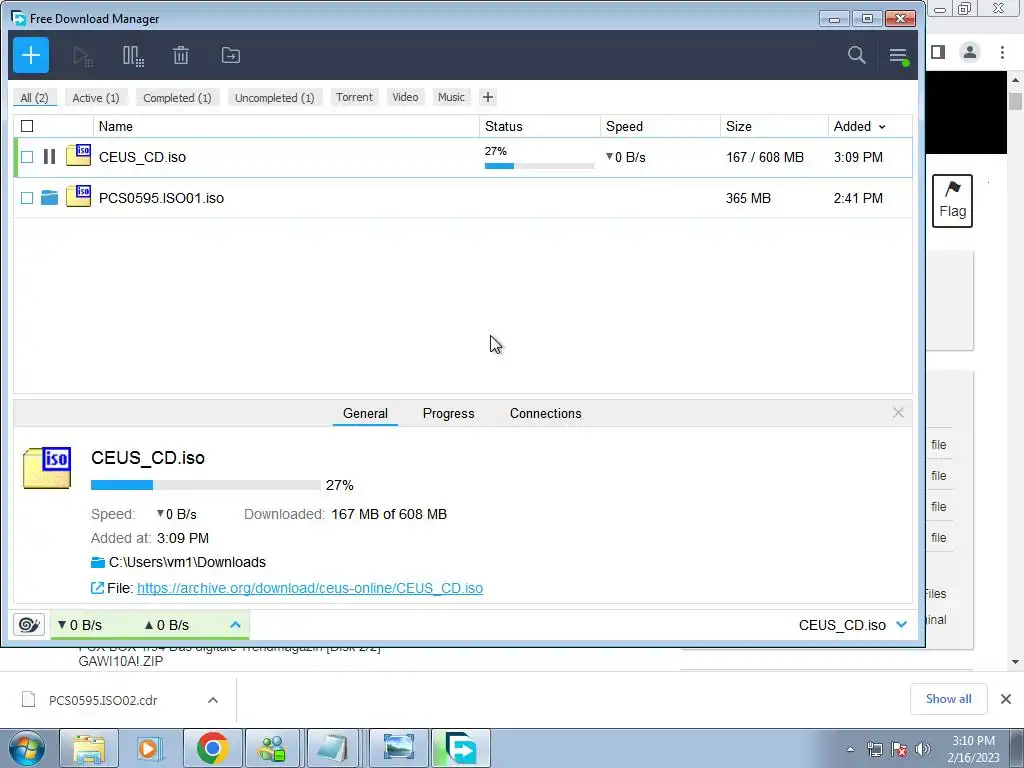The height and width of the screenshot is (768, 1024).
Task: Add a new tag filter with plus
Action: [488, 97]
